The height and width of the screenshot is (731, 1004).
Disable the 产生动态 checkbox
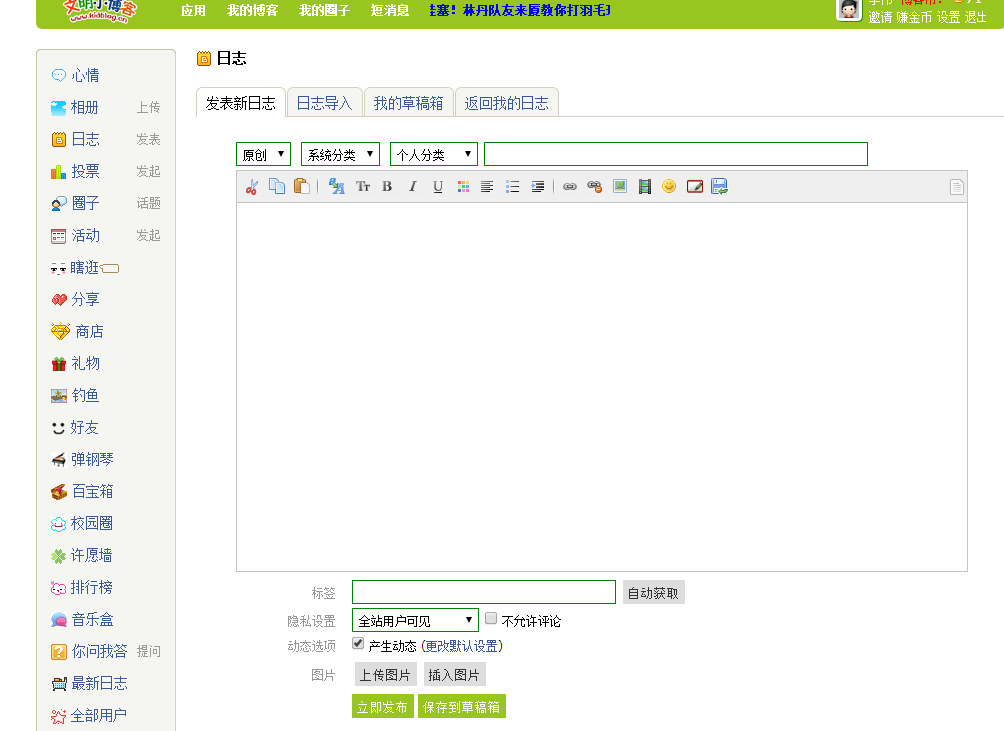(x=357, y=643)
